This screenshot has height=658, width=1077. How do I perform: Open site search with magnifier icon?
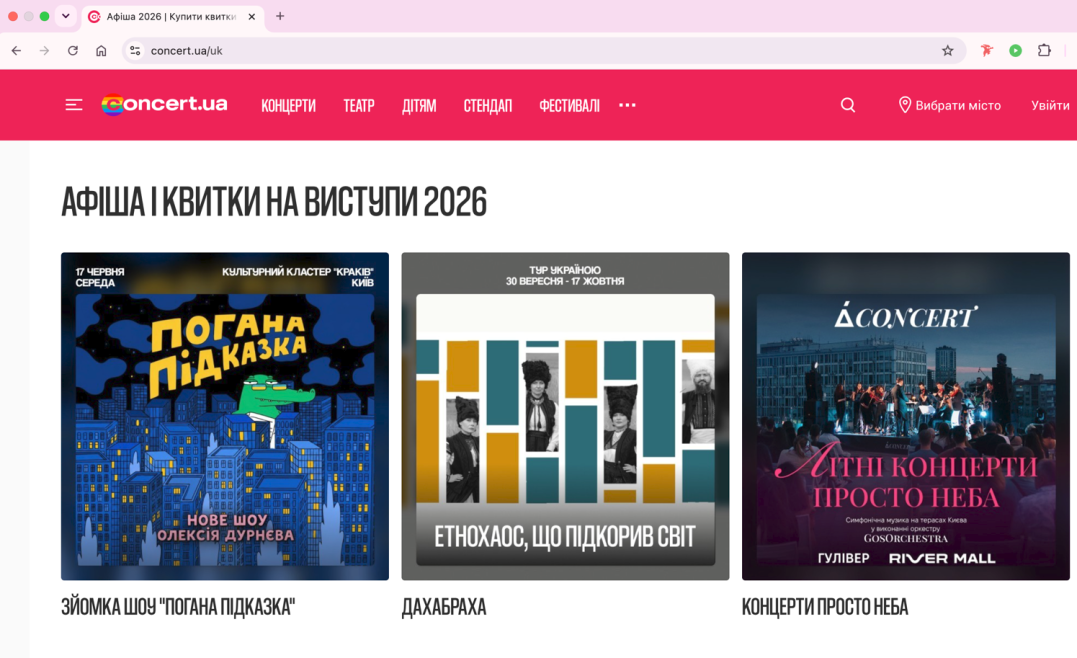(848, 105)
